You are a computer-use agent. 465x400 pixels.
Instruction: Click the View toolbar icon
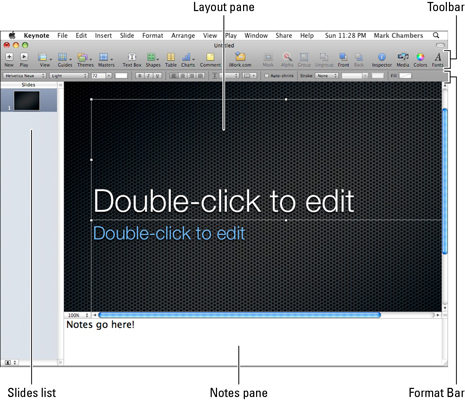click(43, 57)
